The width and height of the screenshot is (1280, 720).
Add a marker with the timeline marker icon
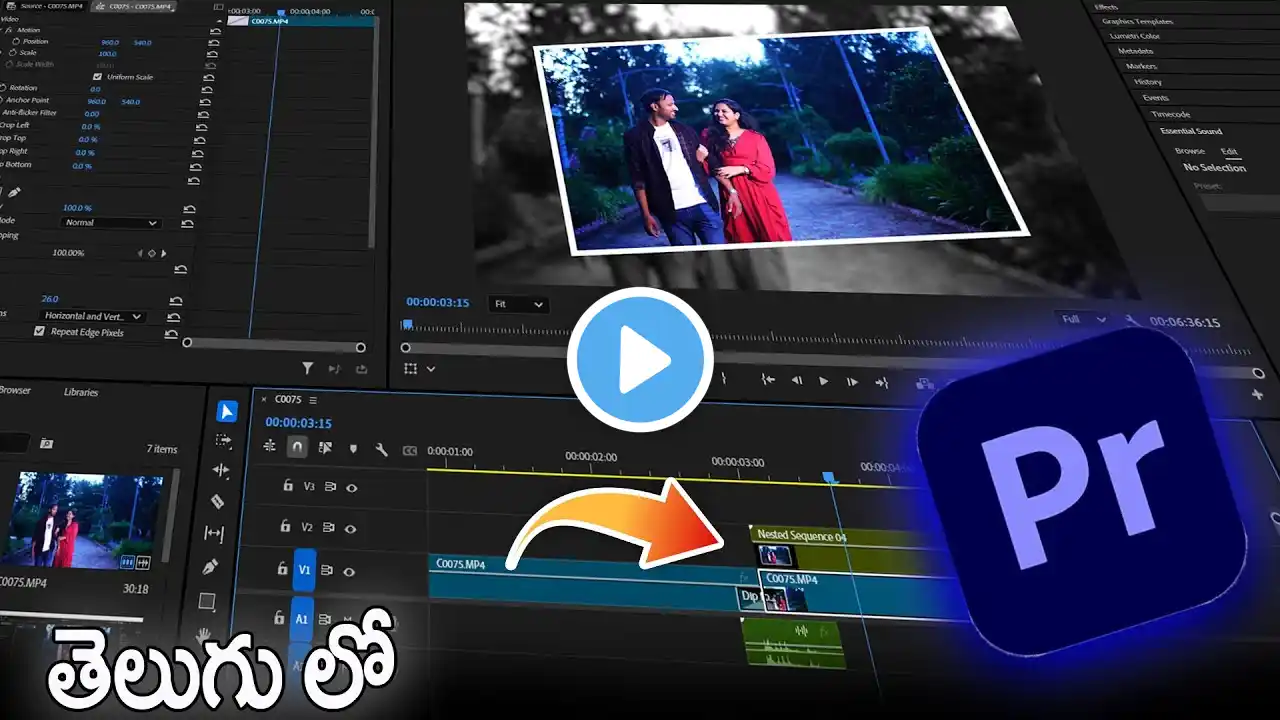[353, 449]
